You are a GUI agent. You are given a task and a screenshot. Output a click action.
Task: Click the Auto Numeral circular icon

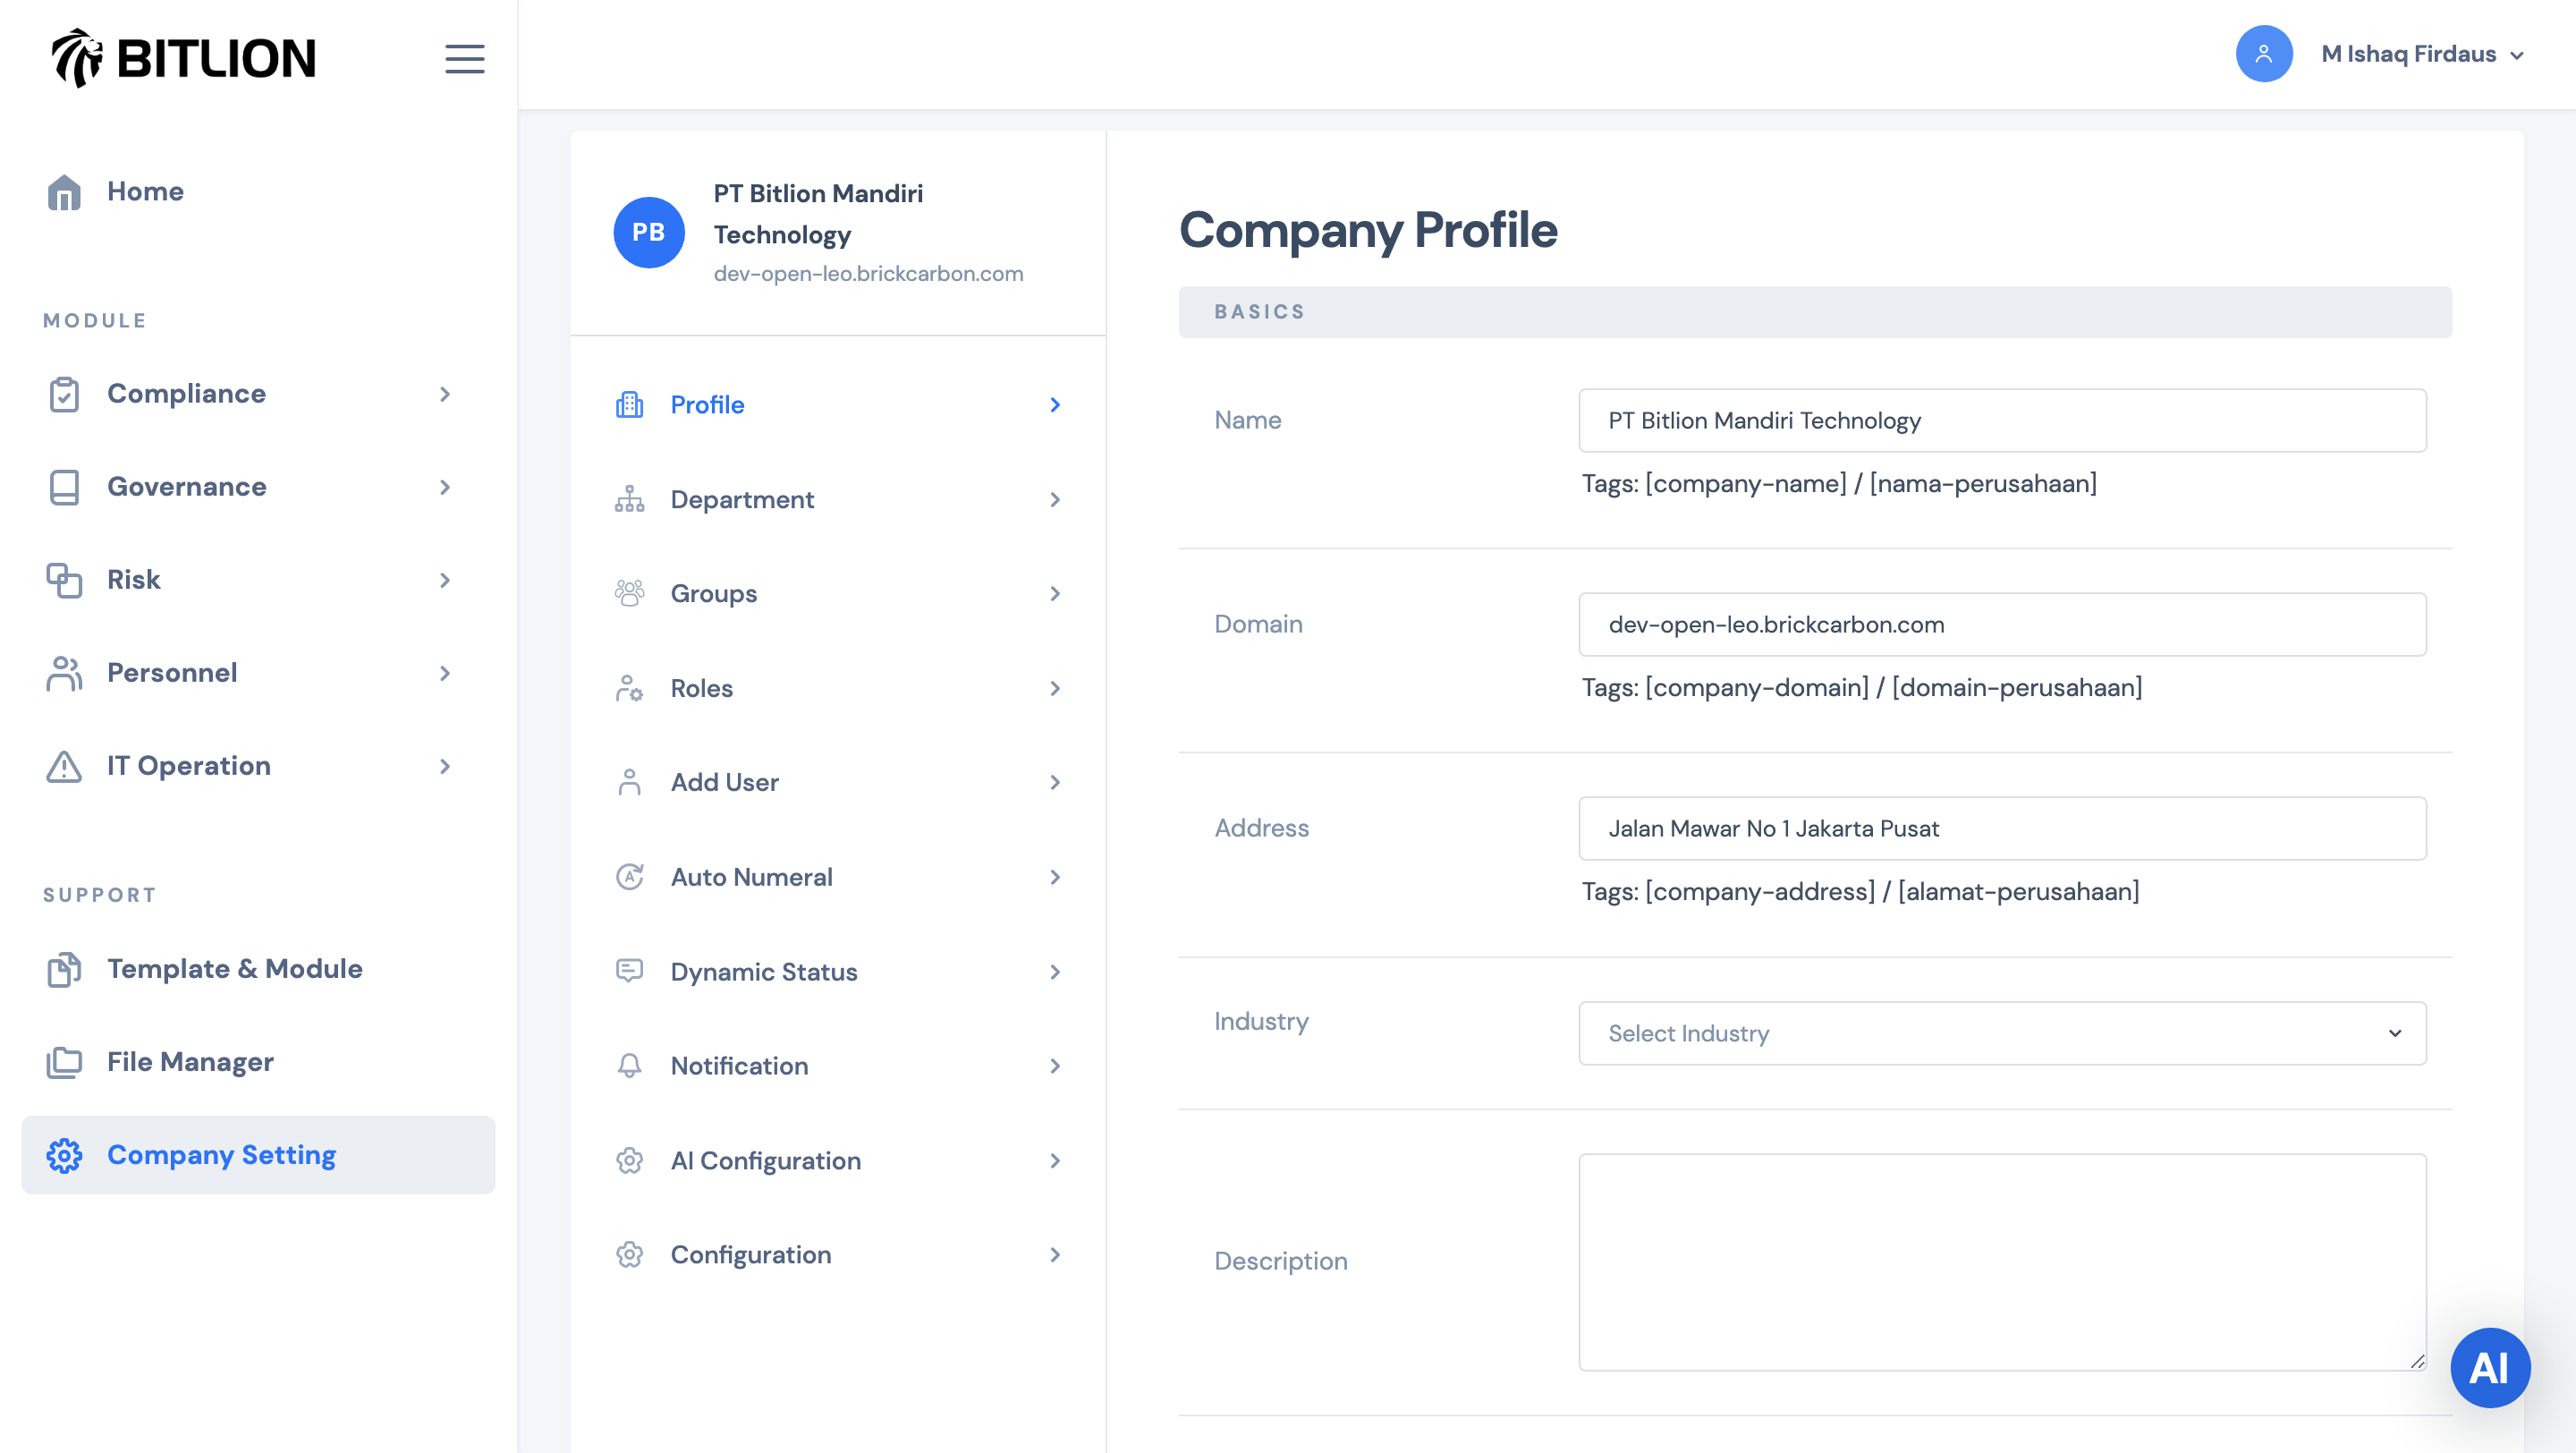pyautogui.click(x=629, y=877)
